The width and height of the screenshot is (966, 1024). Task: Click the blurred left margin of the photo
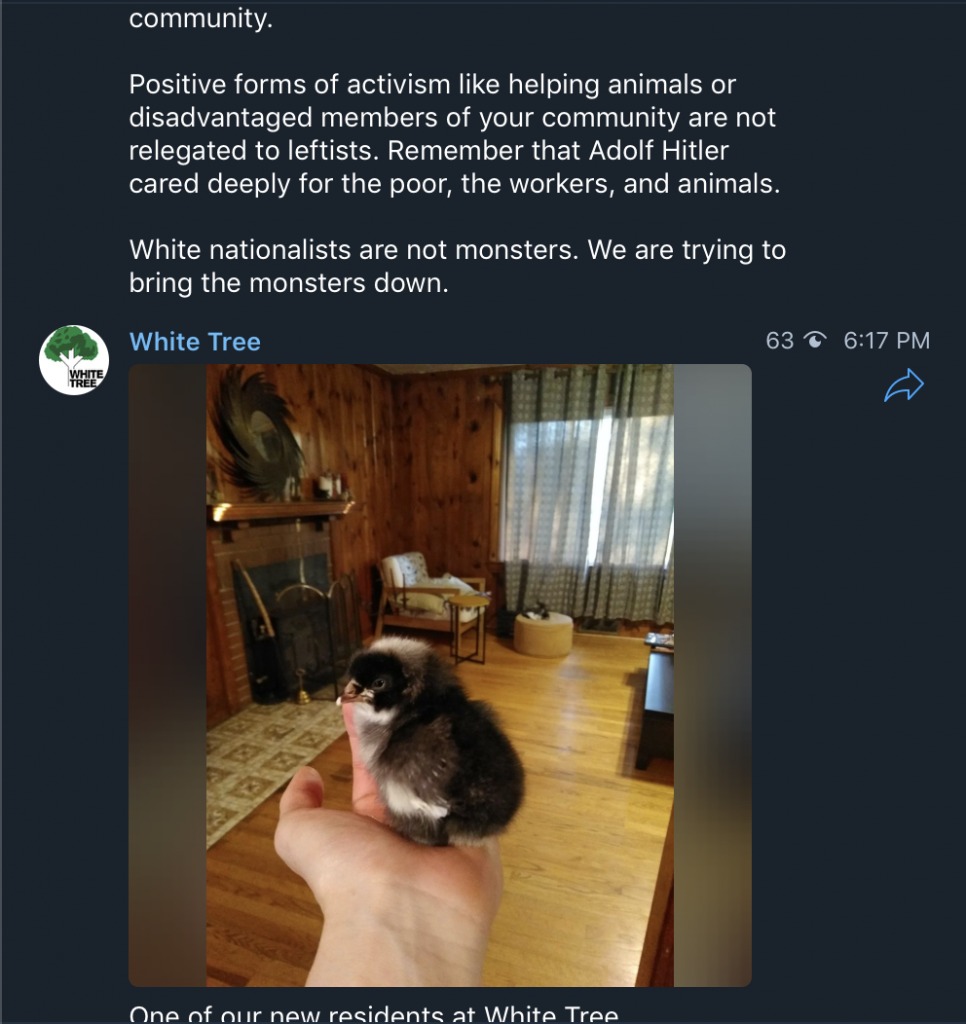pyautogui.click(x=167, y=675)
